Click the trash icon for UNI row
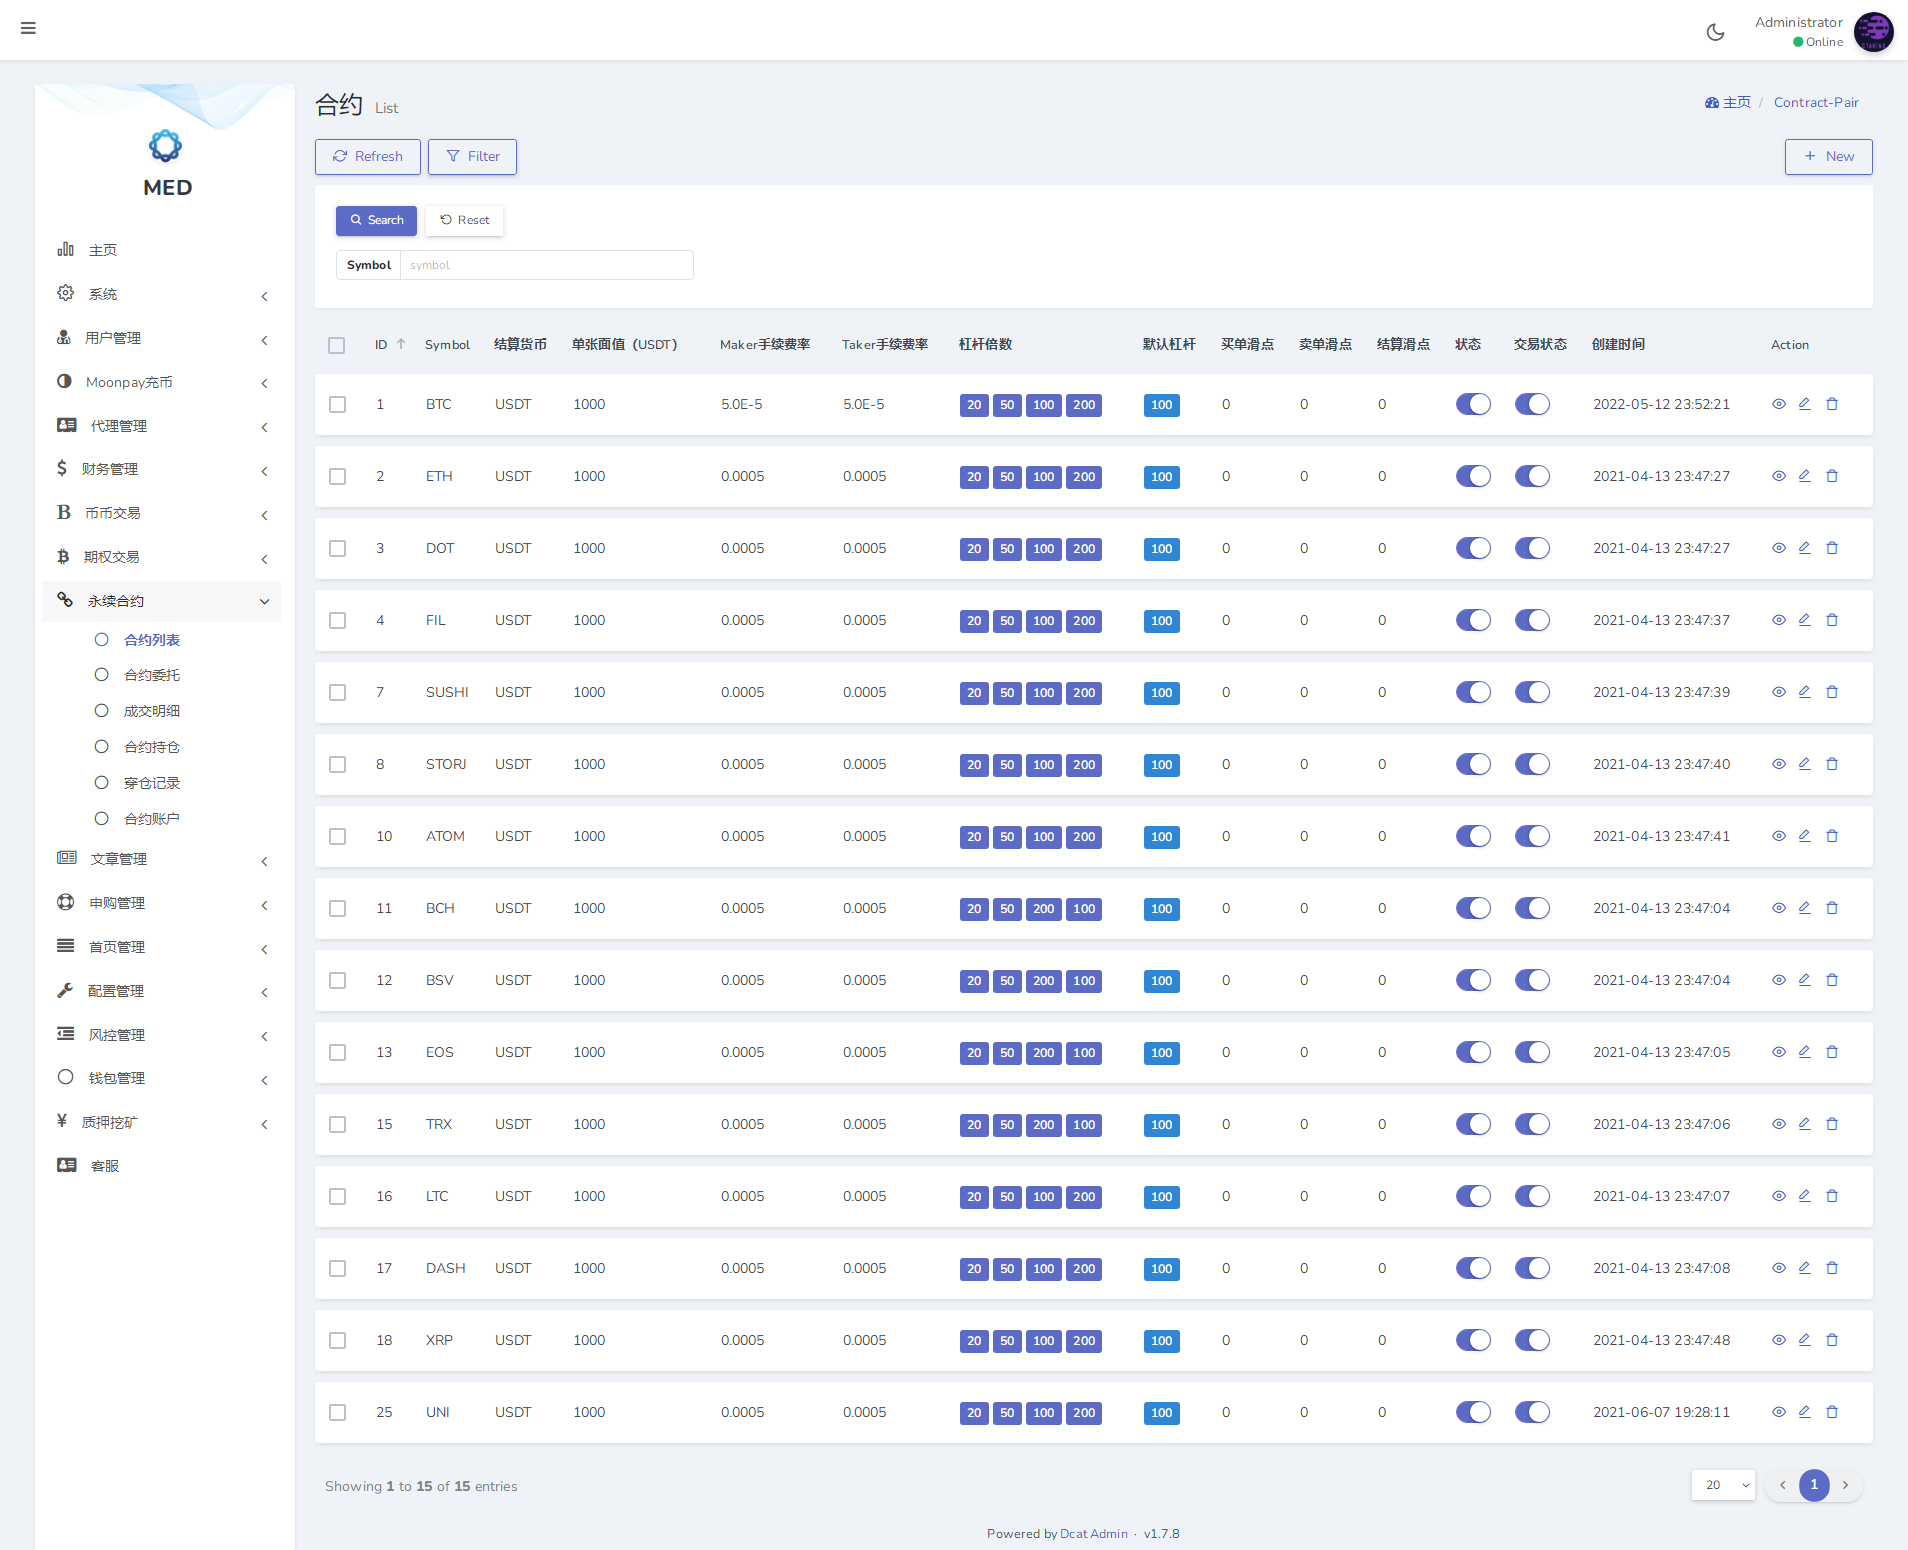This screenshot has width=1908, height=1550. [1832, 1412]
